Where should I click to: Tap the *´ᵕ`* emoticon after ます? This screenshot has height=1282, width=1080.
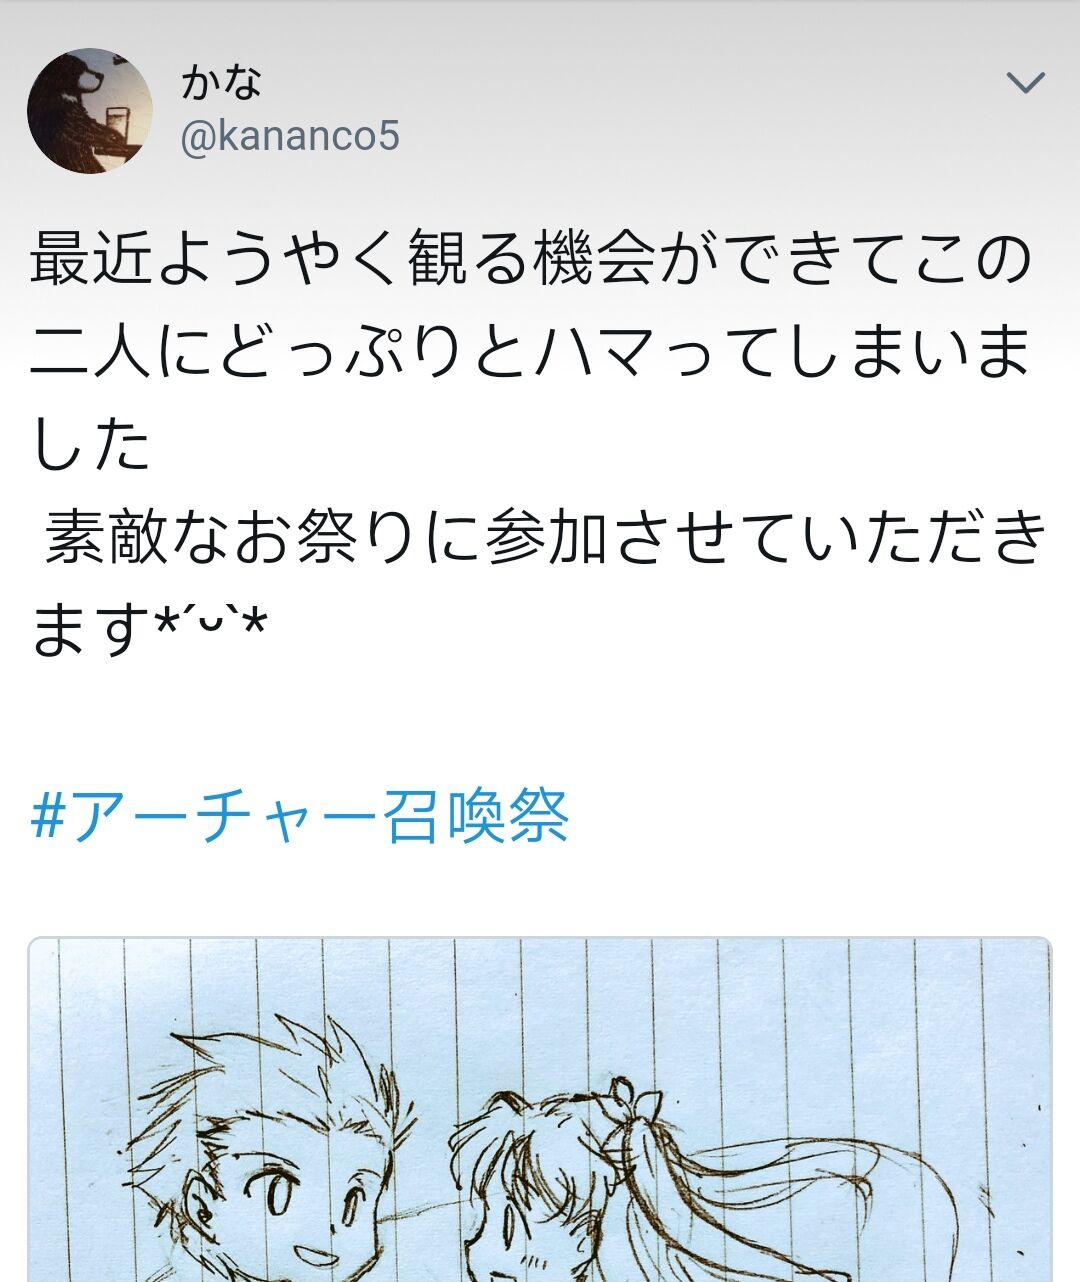tap(211, 626)
